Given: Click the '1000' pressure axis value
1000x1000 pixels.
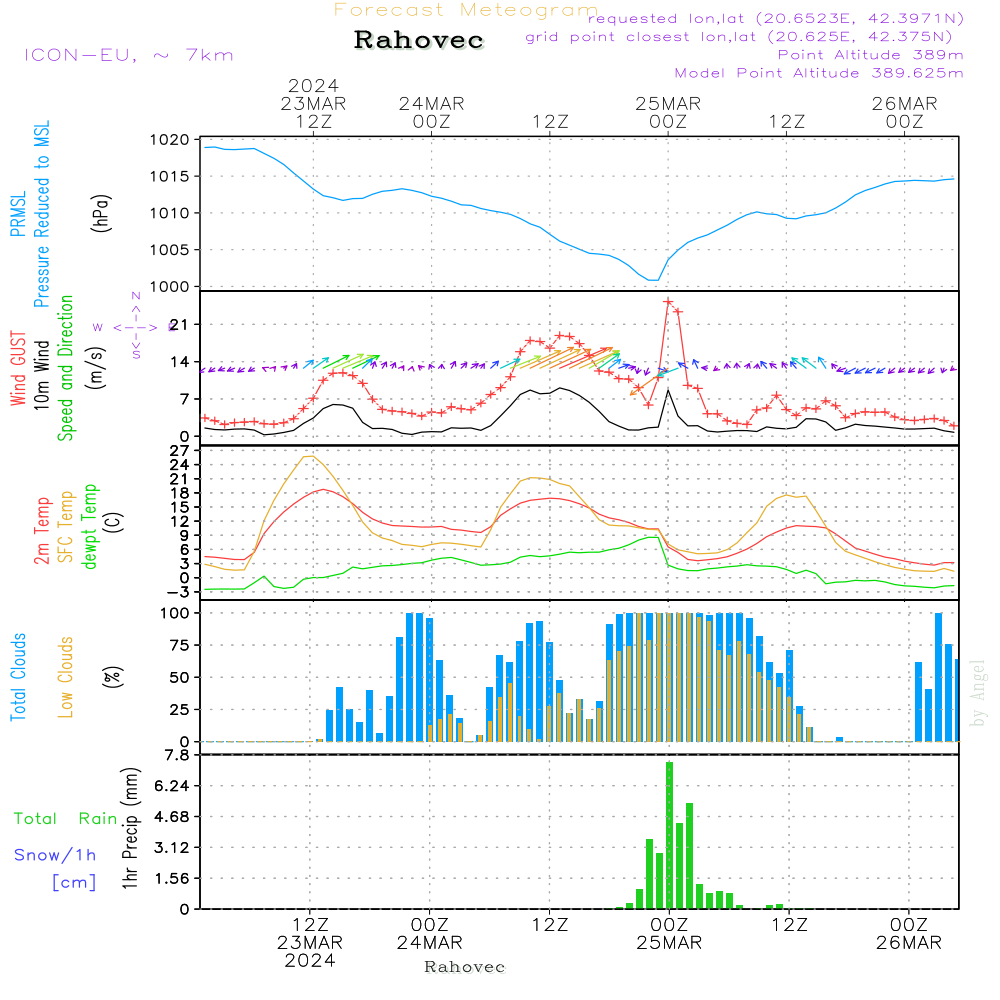Looking at the screenshot, I should click(x=169, y=286).
